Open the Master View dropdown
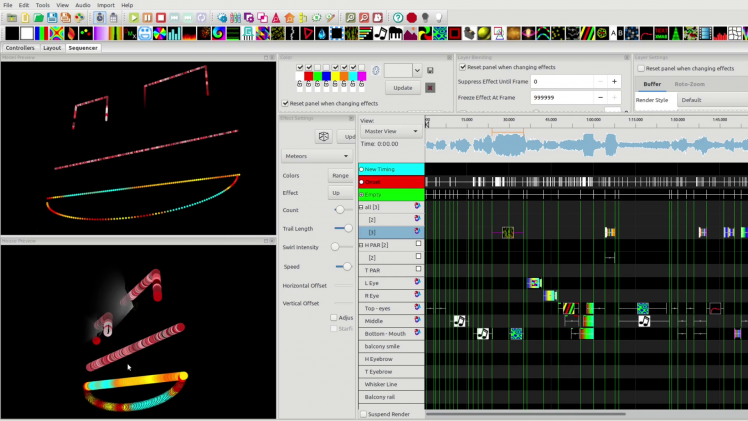Image resolution: width=748 pixels, height=421 pixels. click(x=391, y=131)
